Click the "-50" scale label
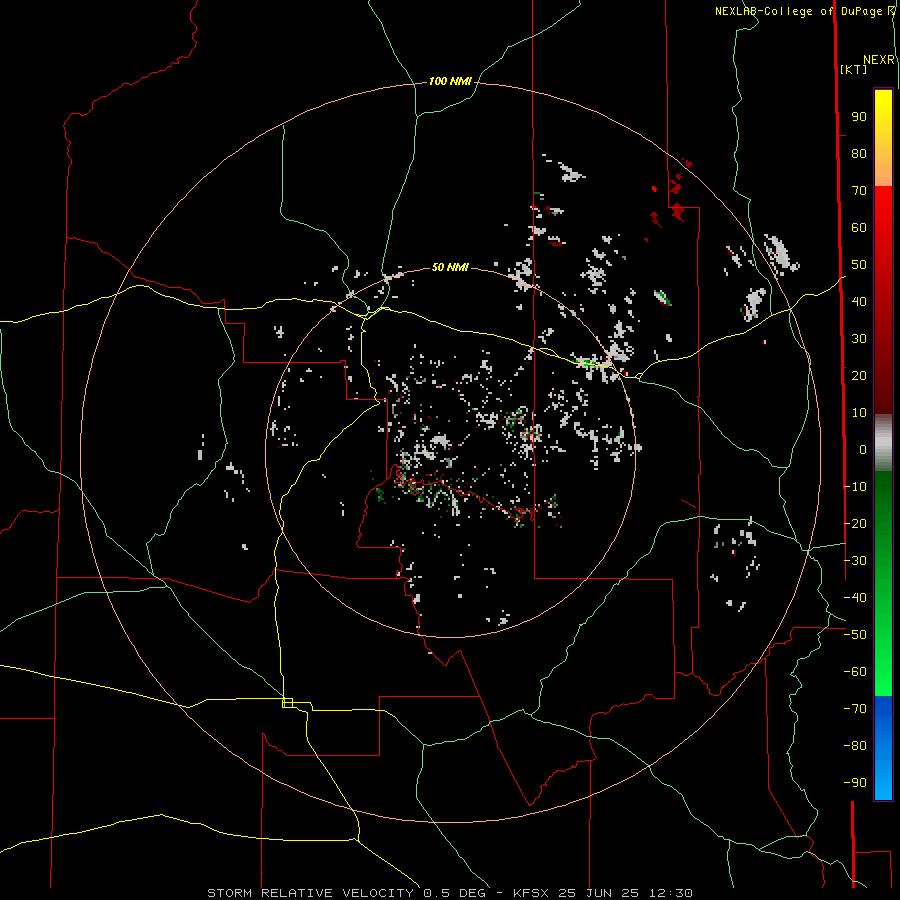 point(855,634)
